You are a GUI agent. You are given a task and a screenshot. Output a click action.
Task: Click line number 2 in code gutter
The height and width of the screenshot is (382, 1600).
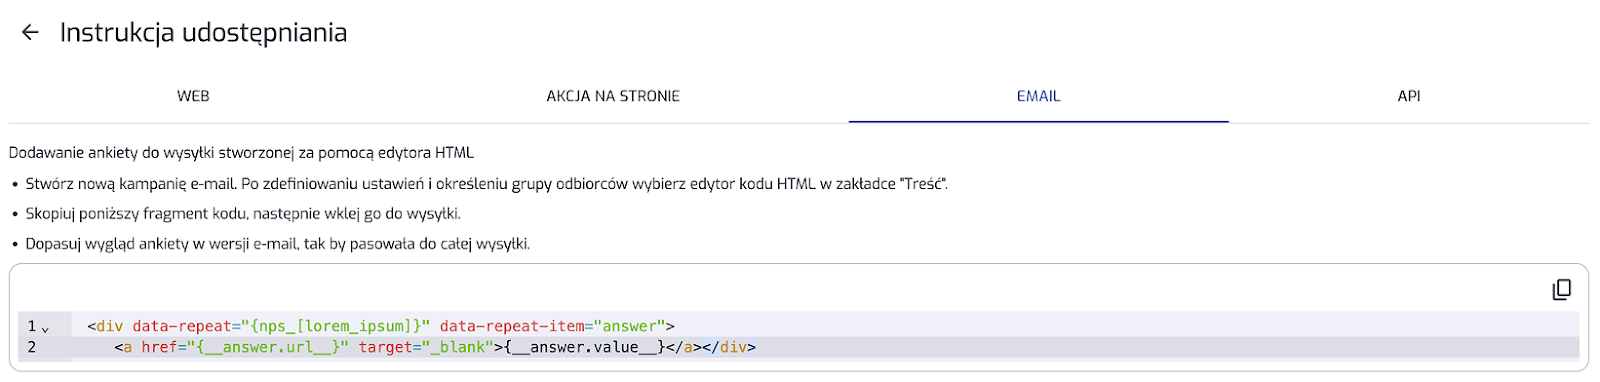(32, 347)
